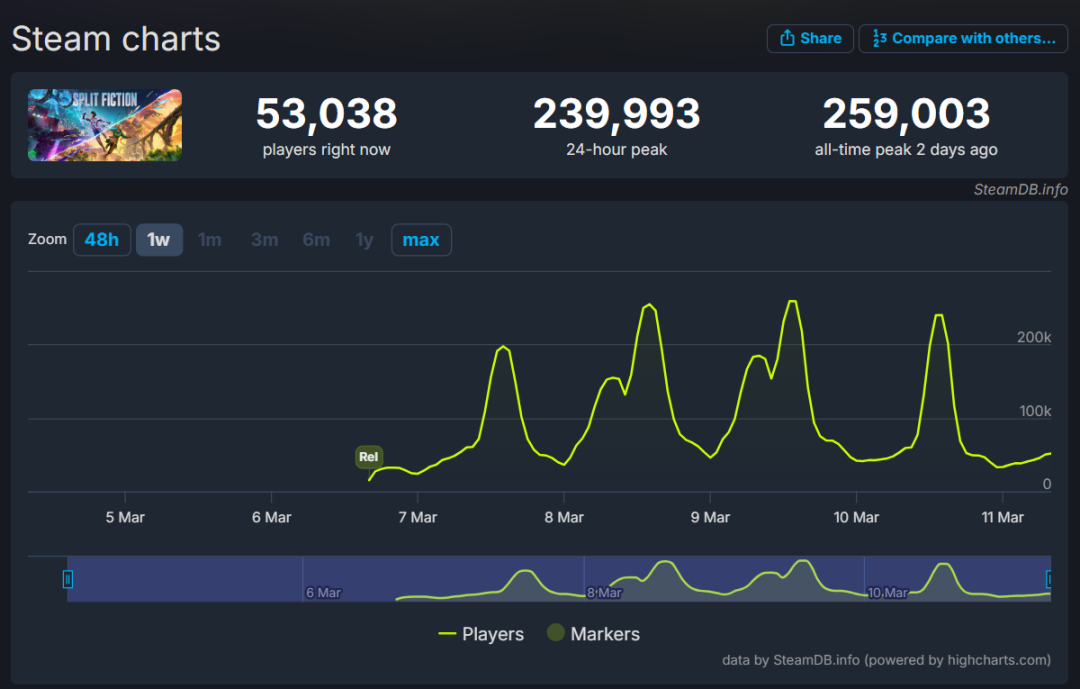Open Compare with others
1080x689 pixels.
click(963, 39)
